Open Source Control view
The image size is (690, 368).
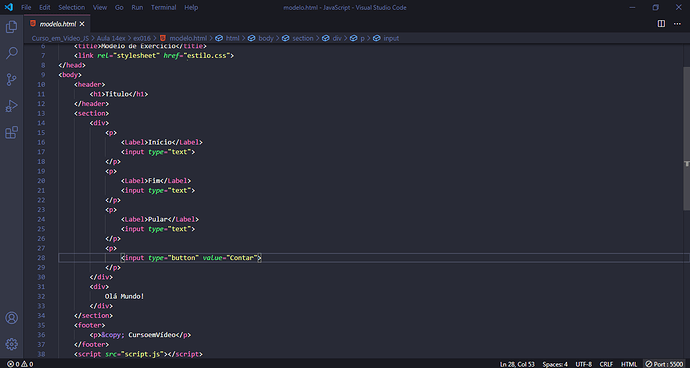[11, 80]
